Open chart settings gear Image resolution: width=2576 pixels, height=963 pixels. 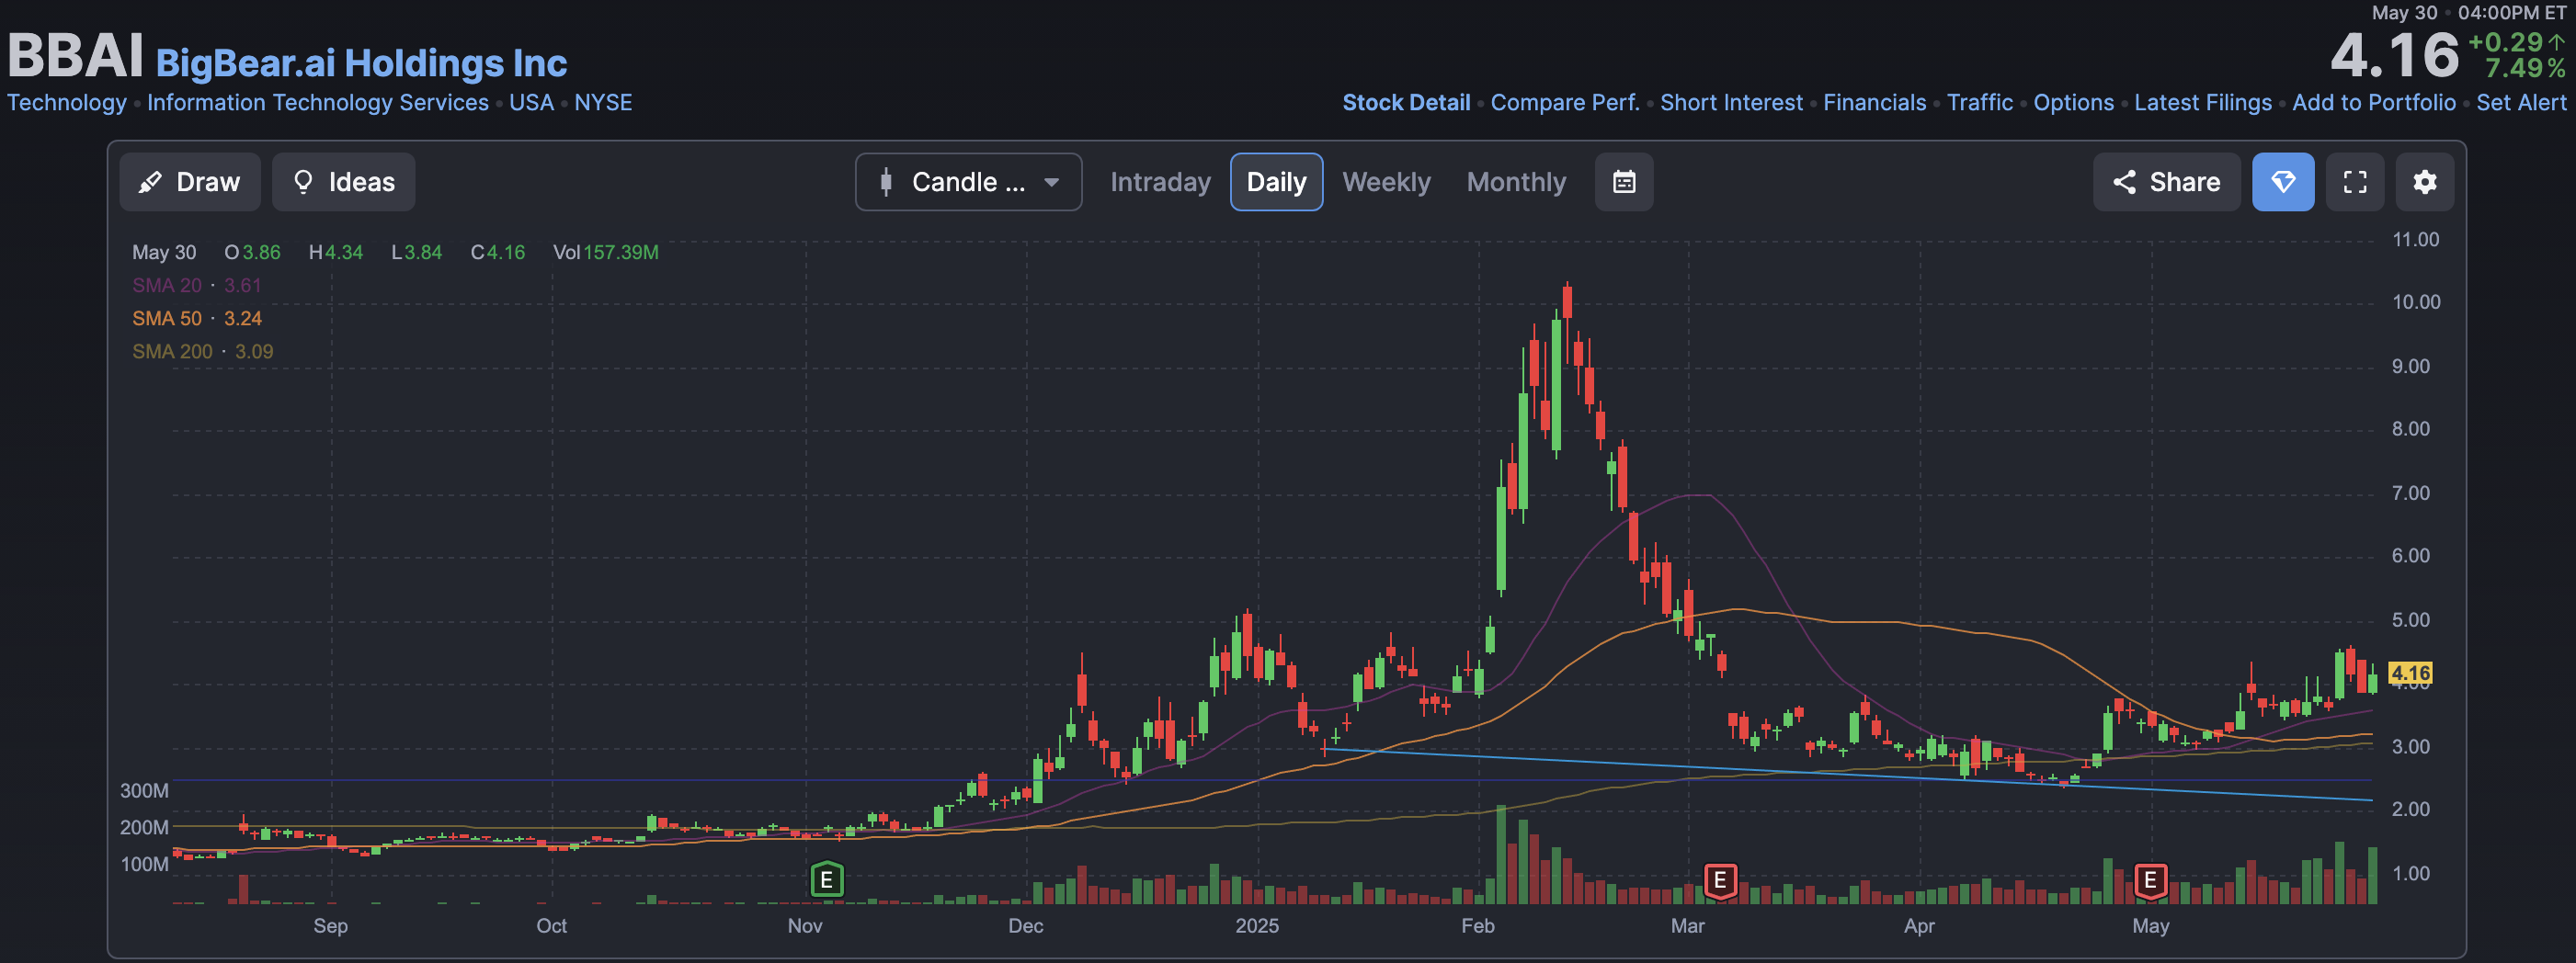2425,182
